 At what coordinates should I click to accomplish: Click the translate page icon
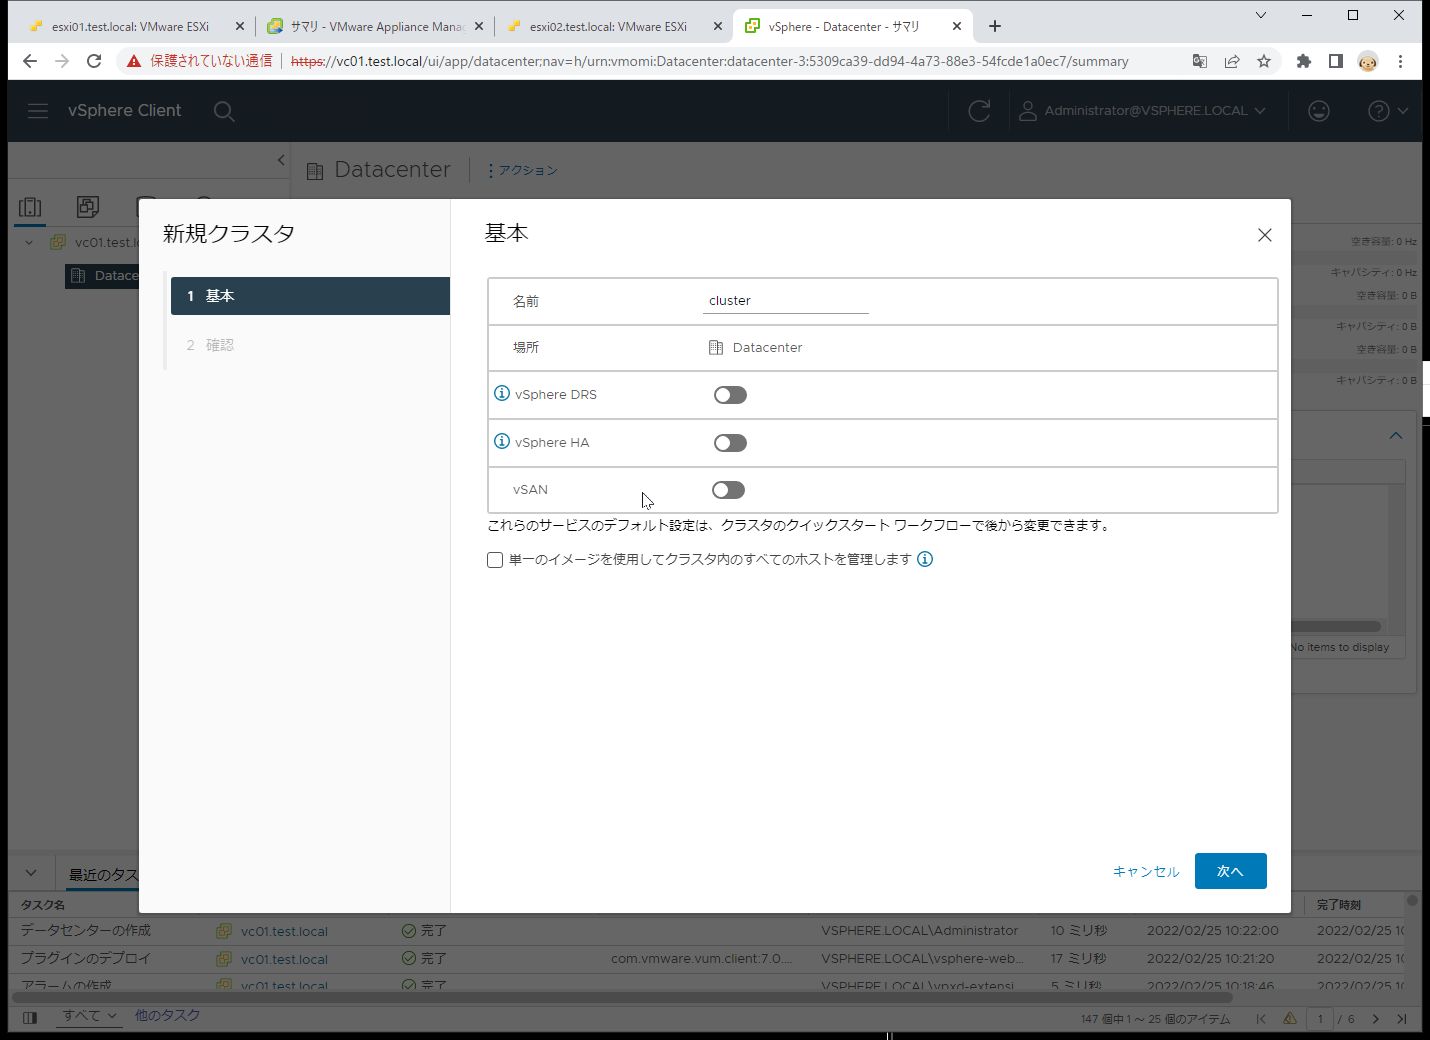pos(1200,61)
